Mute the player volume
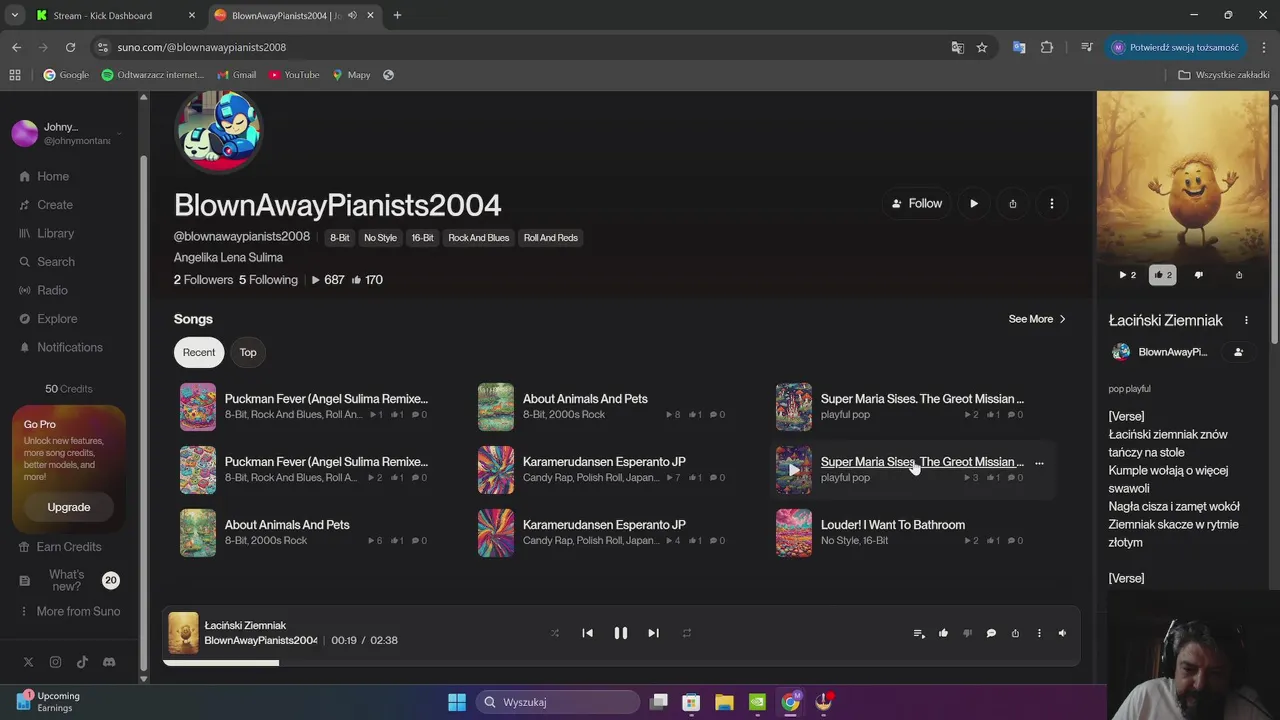Screen dimensions: 1280x720 tap(1062, 633)
